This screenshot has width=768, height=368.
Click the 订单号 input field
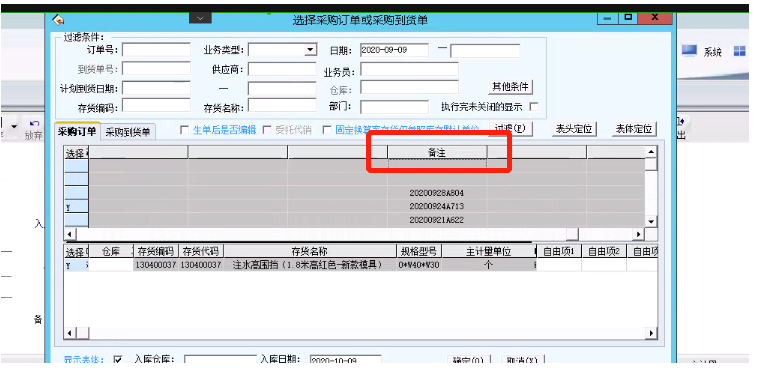156,50
